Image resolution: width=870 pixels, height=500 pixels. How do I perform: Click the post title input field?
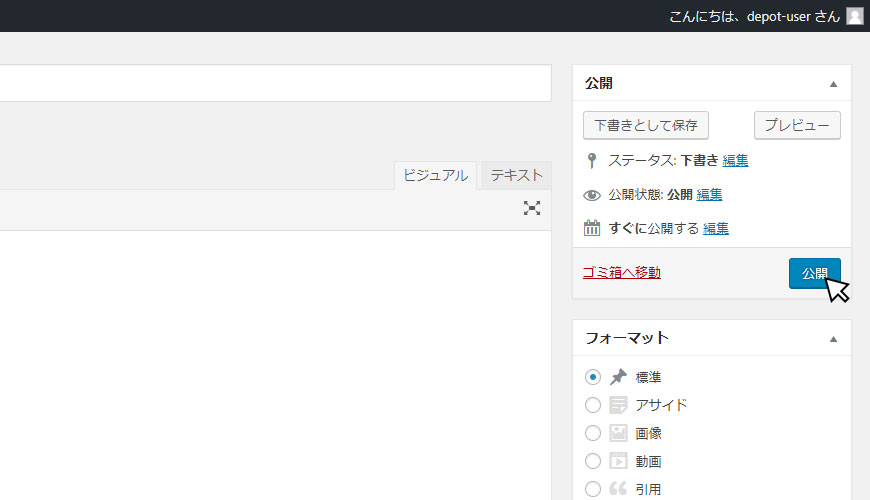pos(275,83)
